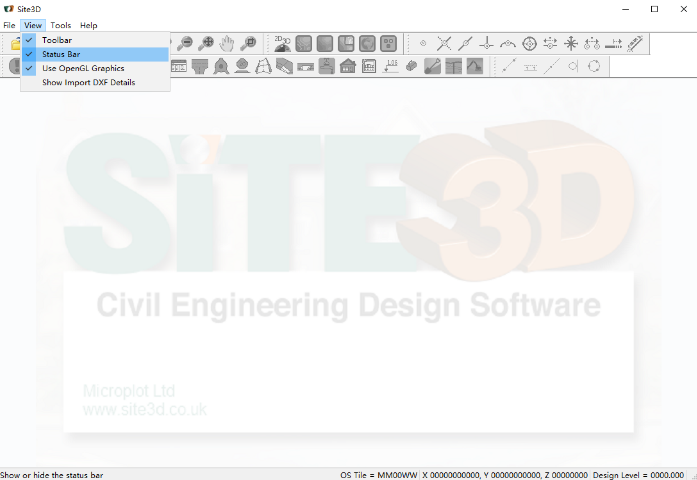
Task: Open the Help menu
Action: click(89, 25)
